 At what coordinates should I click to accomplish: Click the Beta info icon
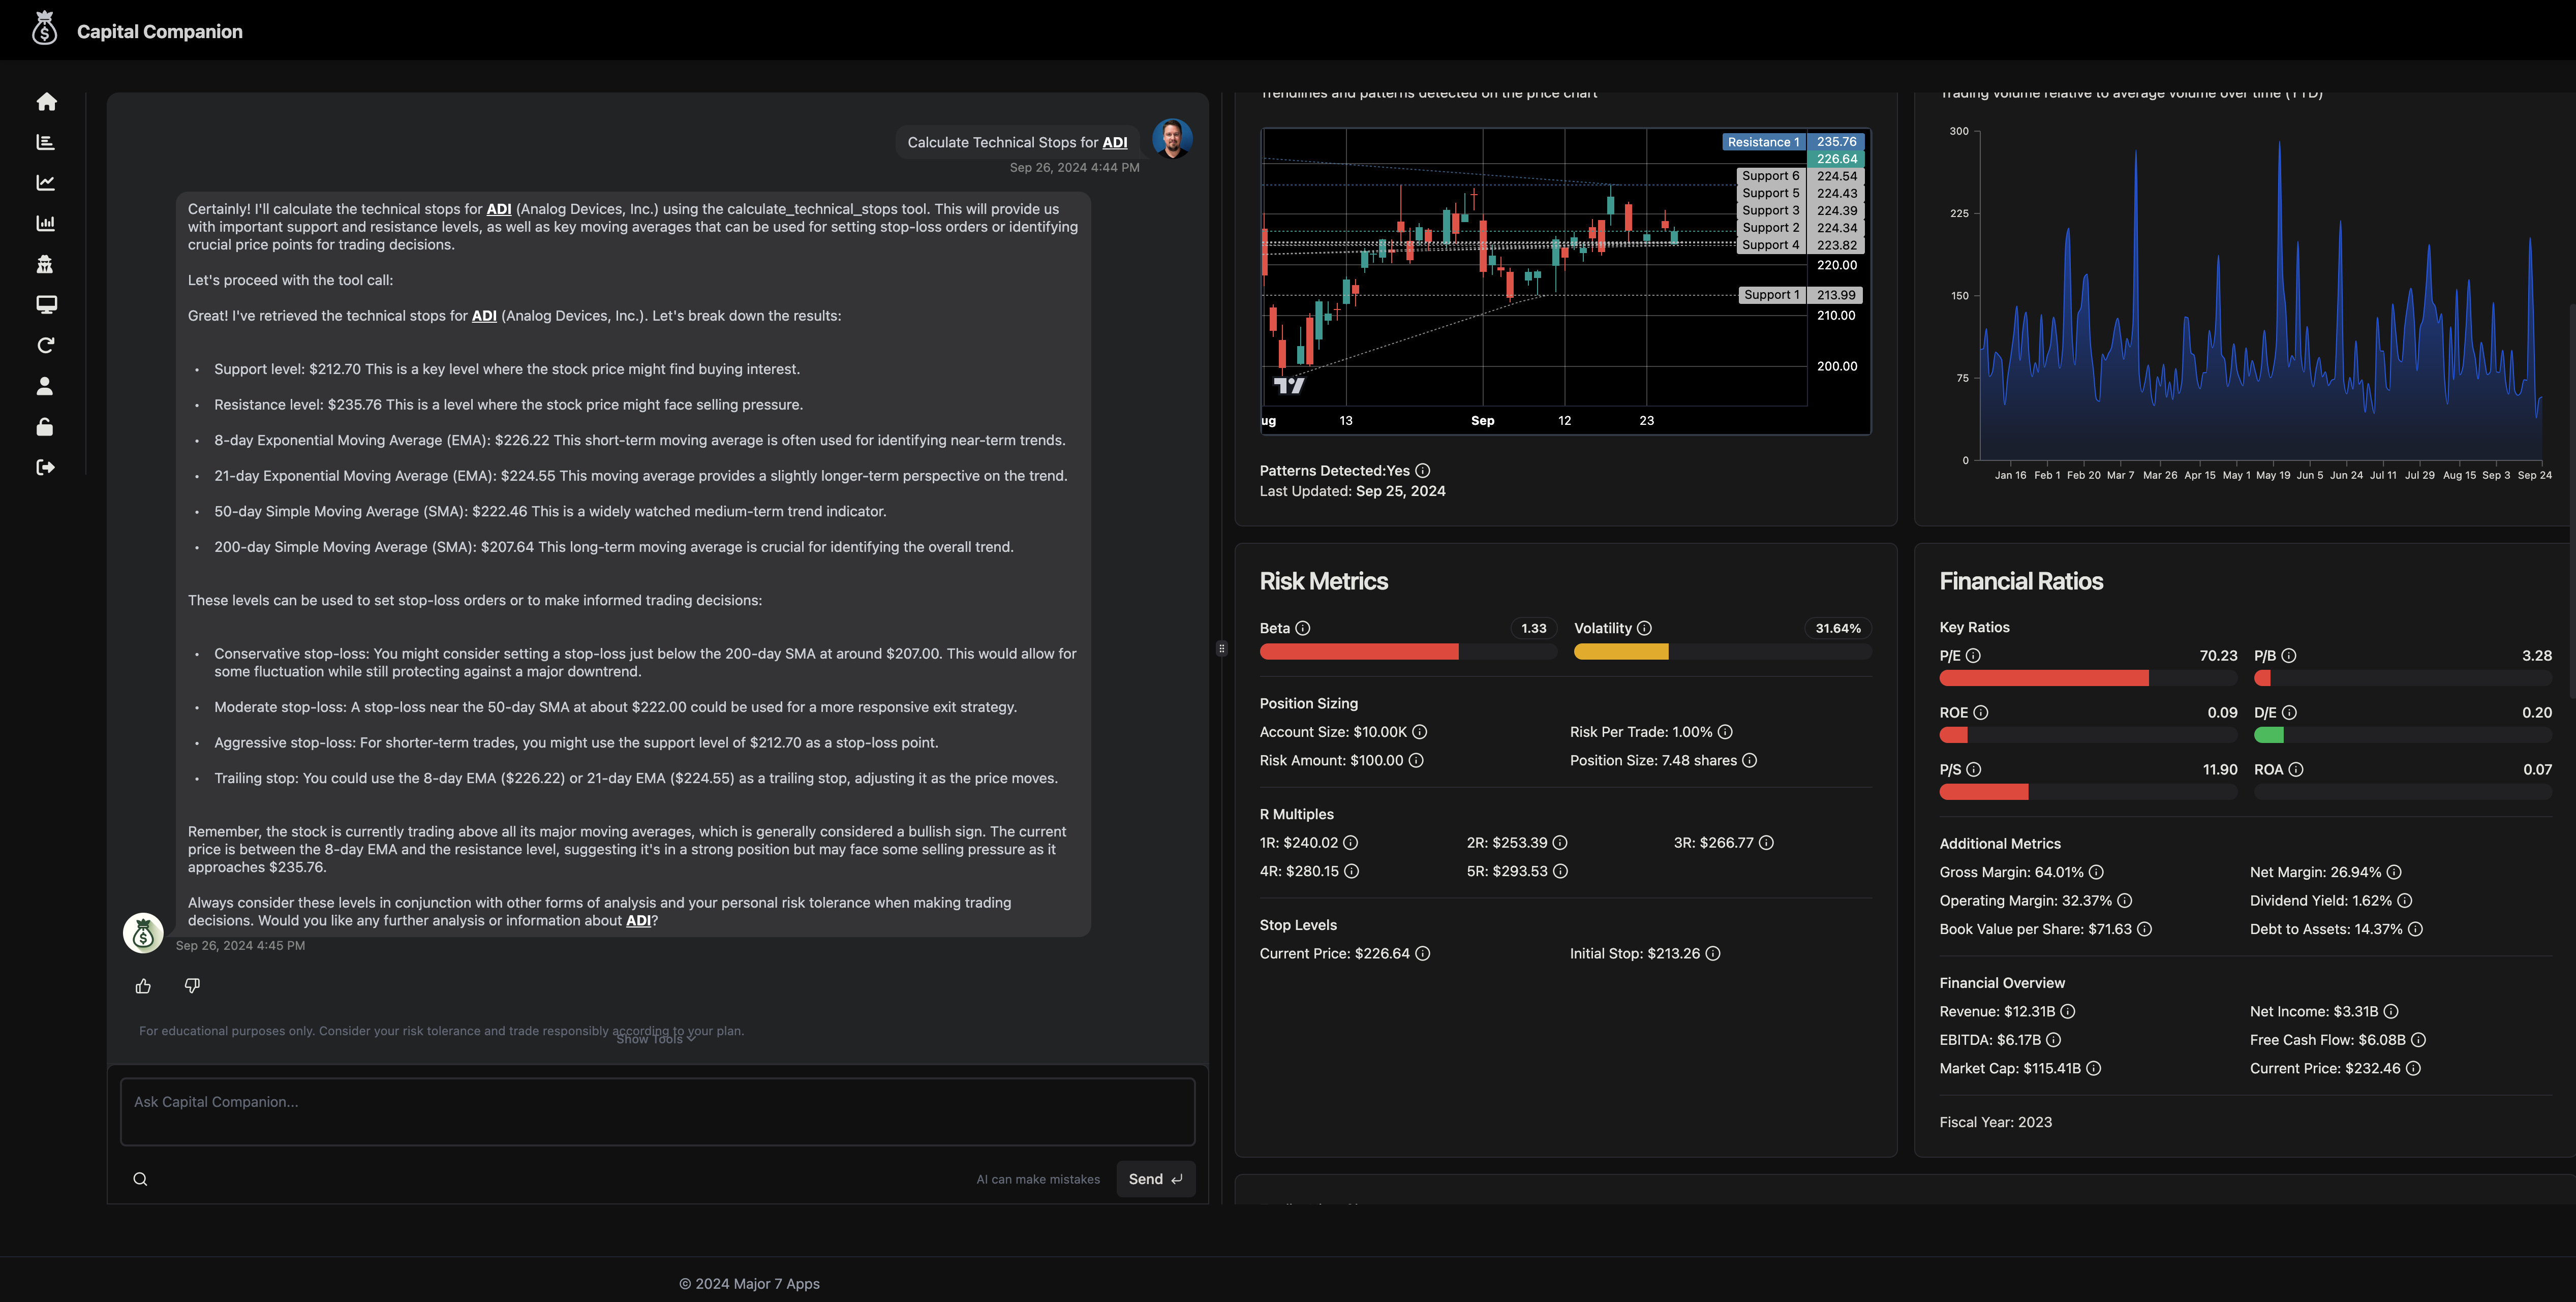1303,628
